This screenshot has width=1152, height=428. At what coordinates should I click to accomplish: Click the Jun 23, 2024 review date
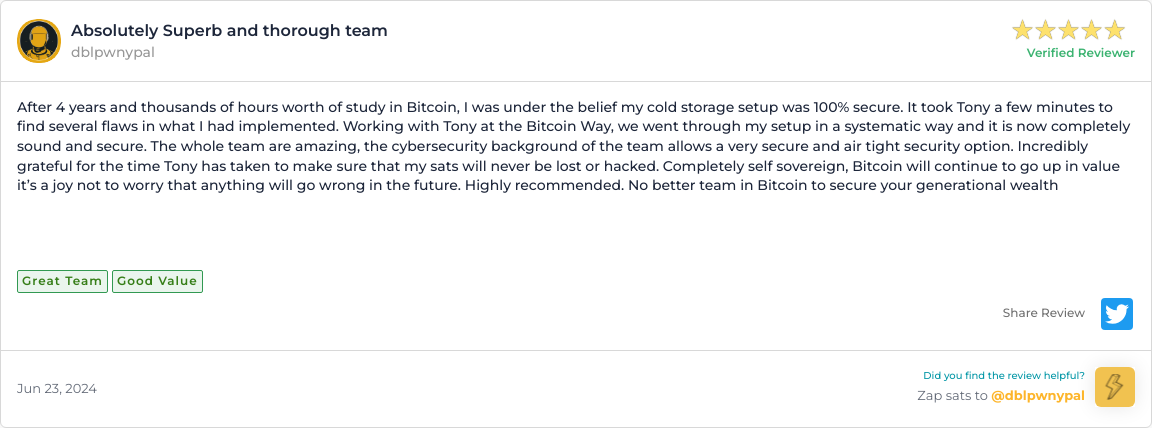[57, 388]
